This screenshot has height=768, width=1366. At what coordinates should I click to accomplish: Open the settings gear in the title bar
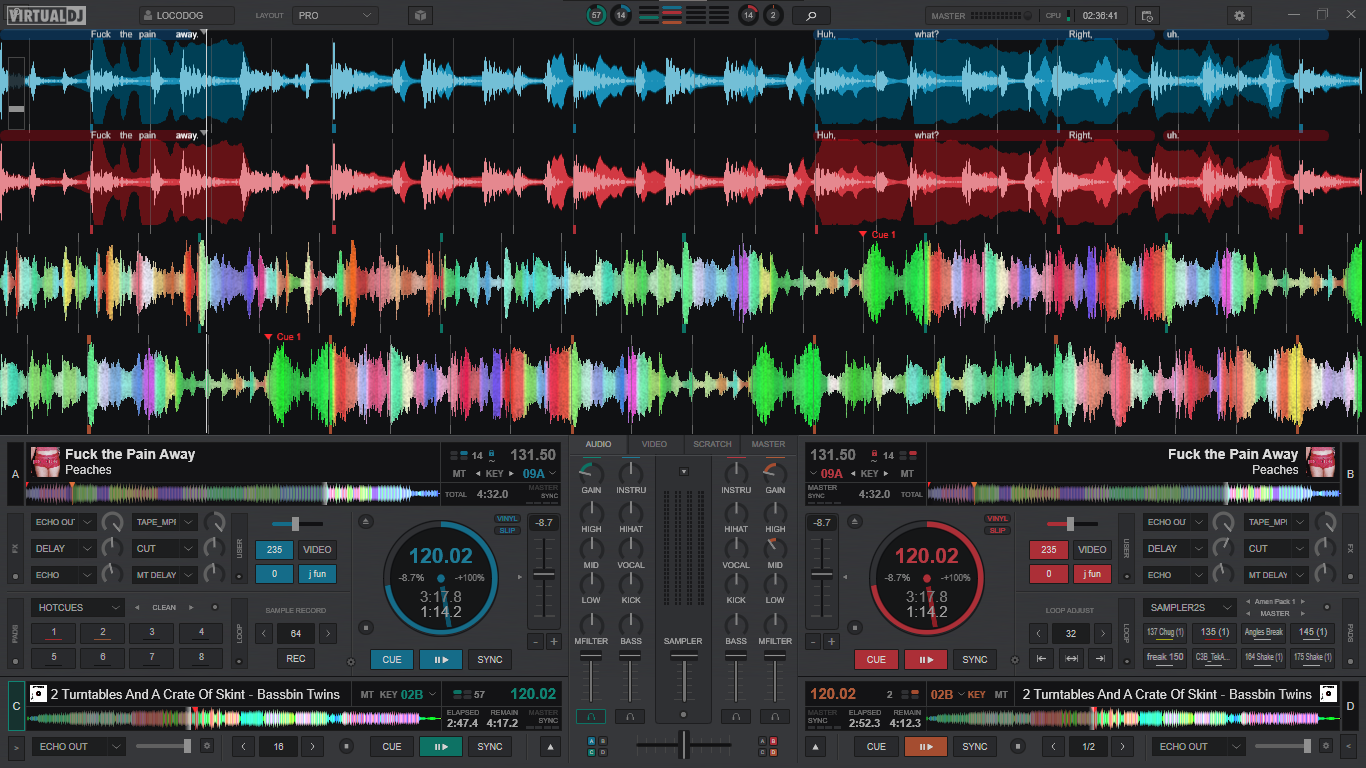pyautogui.click(x=1240, y=16)
